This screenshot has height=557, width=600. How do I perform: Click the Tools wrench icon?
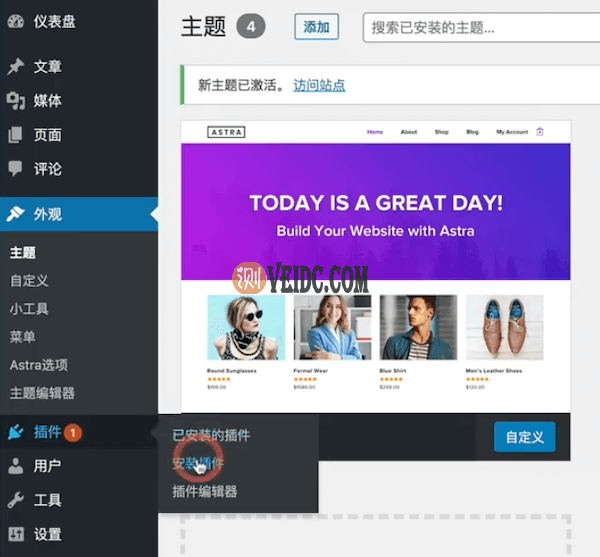click(15, 500)
